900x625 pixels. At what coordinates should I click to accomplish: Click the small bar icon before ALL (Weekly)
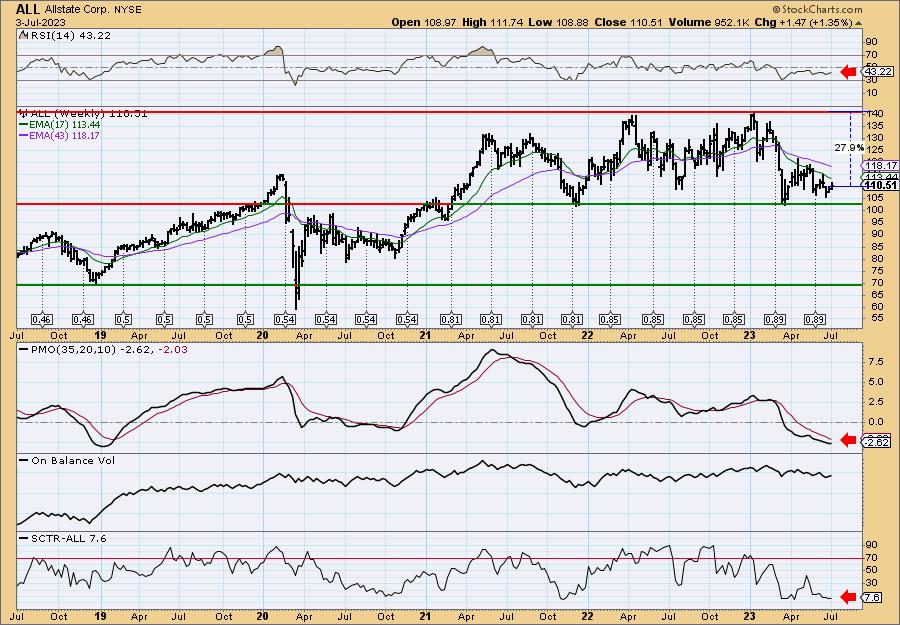22,113
